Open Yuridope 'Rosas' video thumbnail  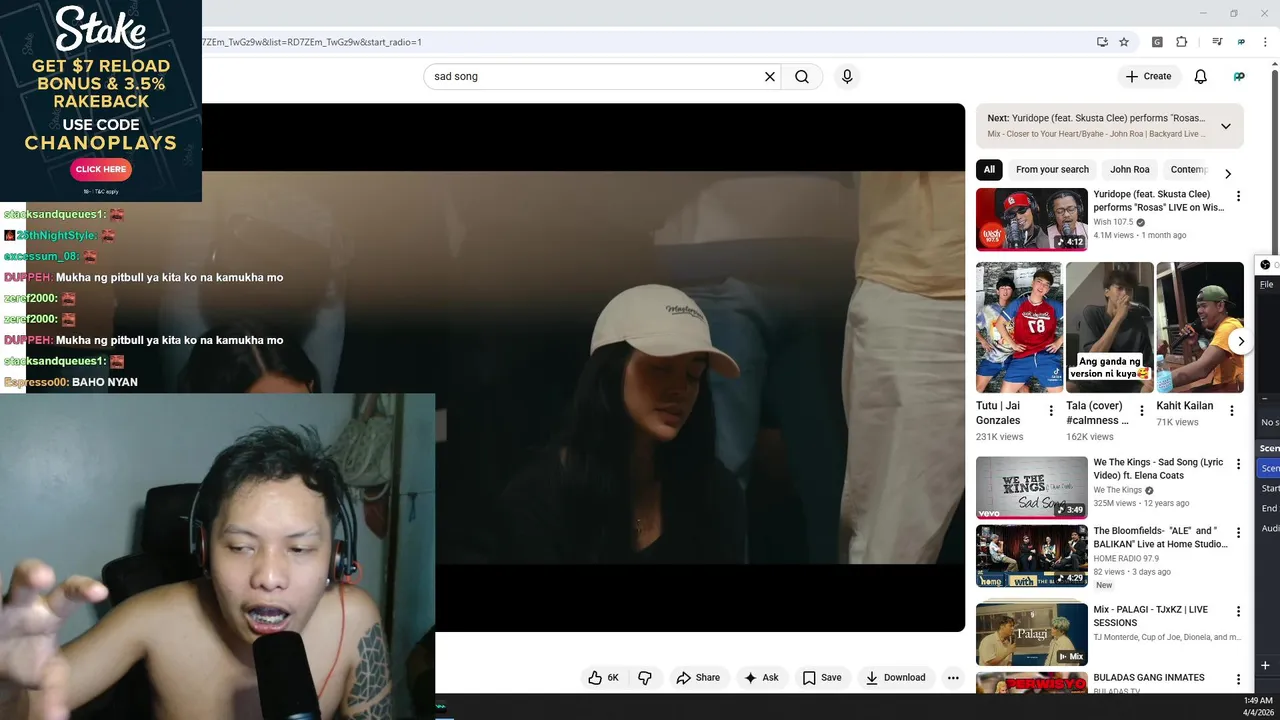pos(1032,219)
